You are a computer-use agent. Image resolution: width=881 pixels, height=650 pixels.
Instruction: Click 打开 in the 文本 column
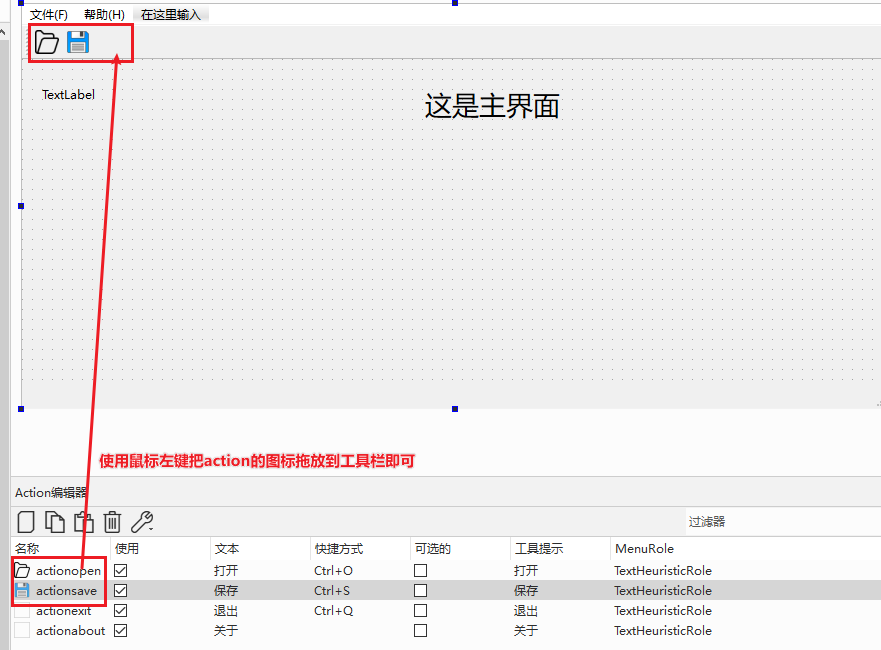click(x=226, y=571)
